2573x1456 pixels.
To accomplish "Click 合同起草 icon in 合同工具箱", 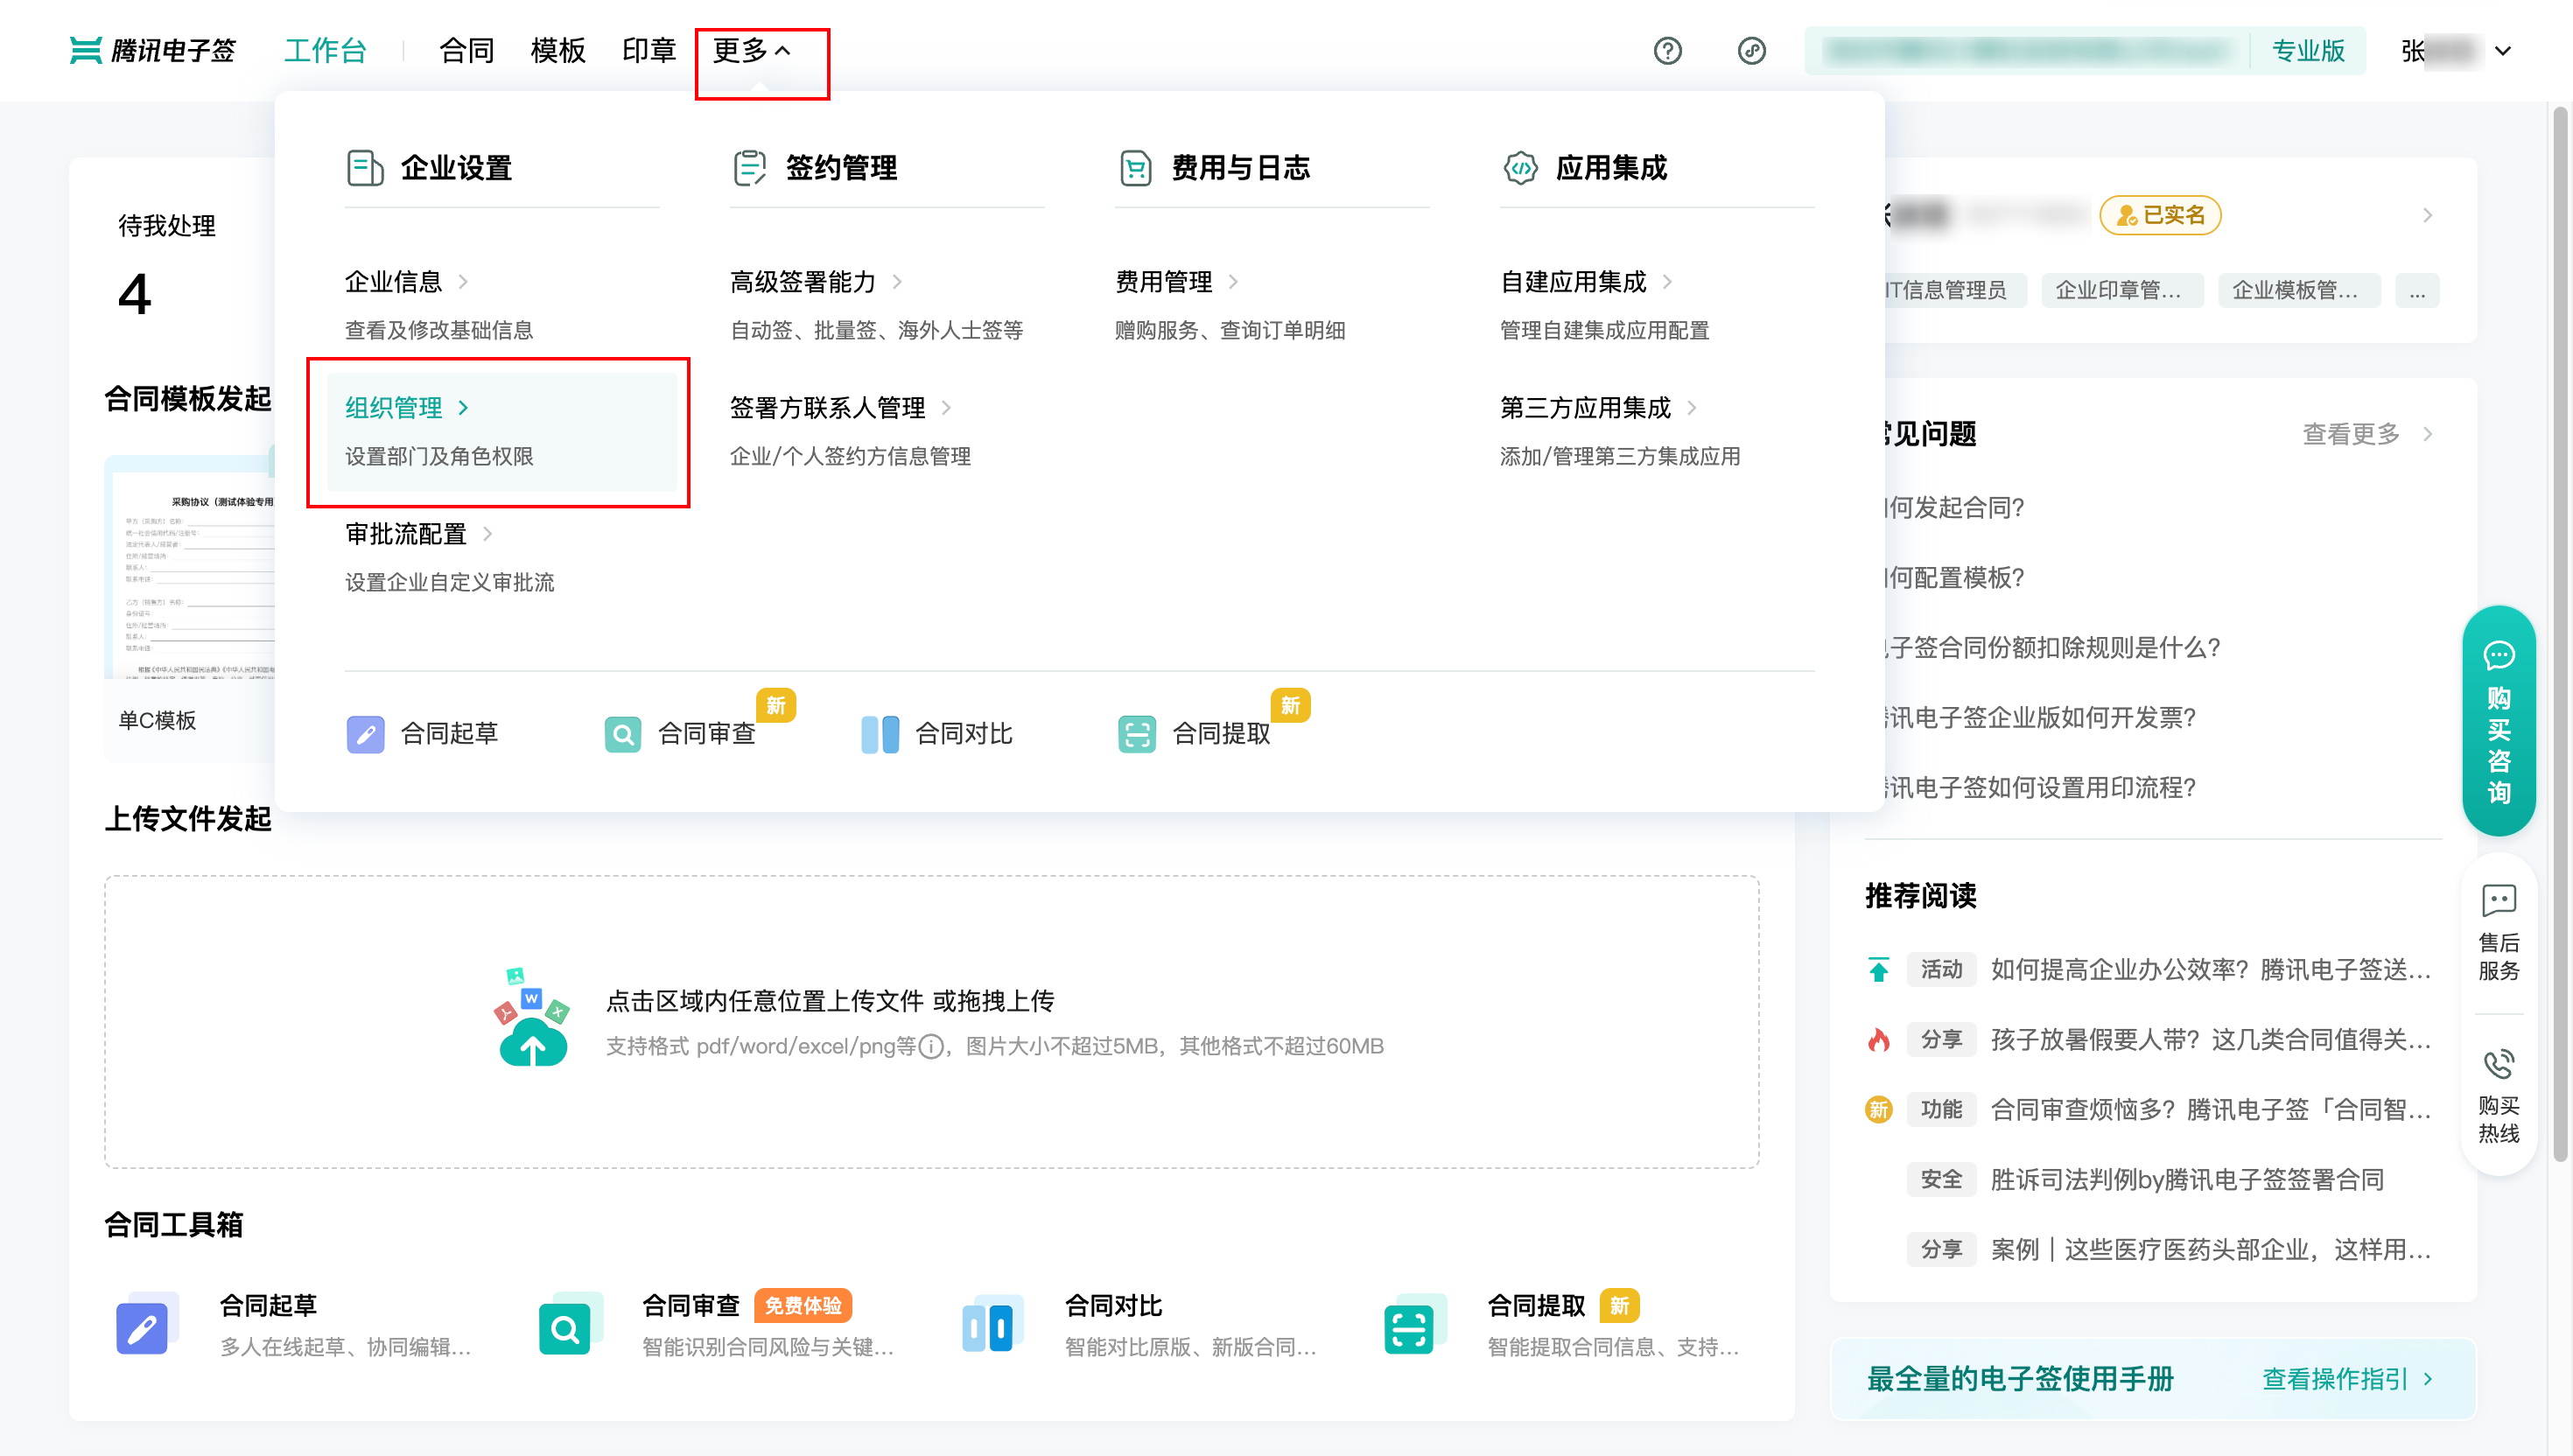I will click(x=146, y=1324).
